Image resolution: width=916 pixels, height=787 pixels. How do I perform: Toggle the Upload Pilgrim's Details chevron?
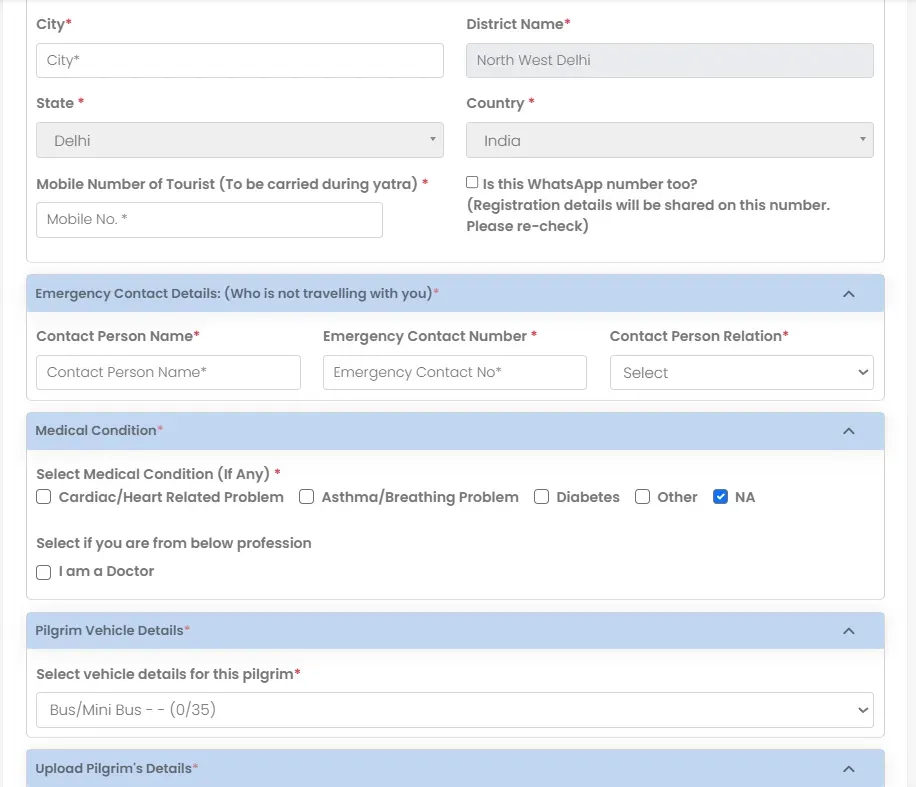click(848, 769)
